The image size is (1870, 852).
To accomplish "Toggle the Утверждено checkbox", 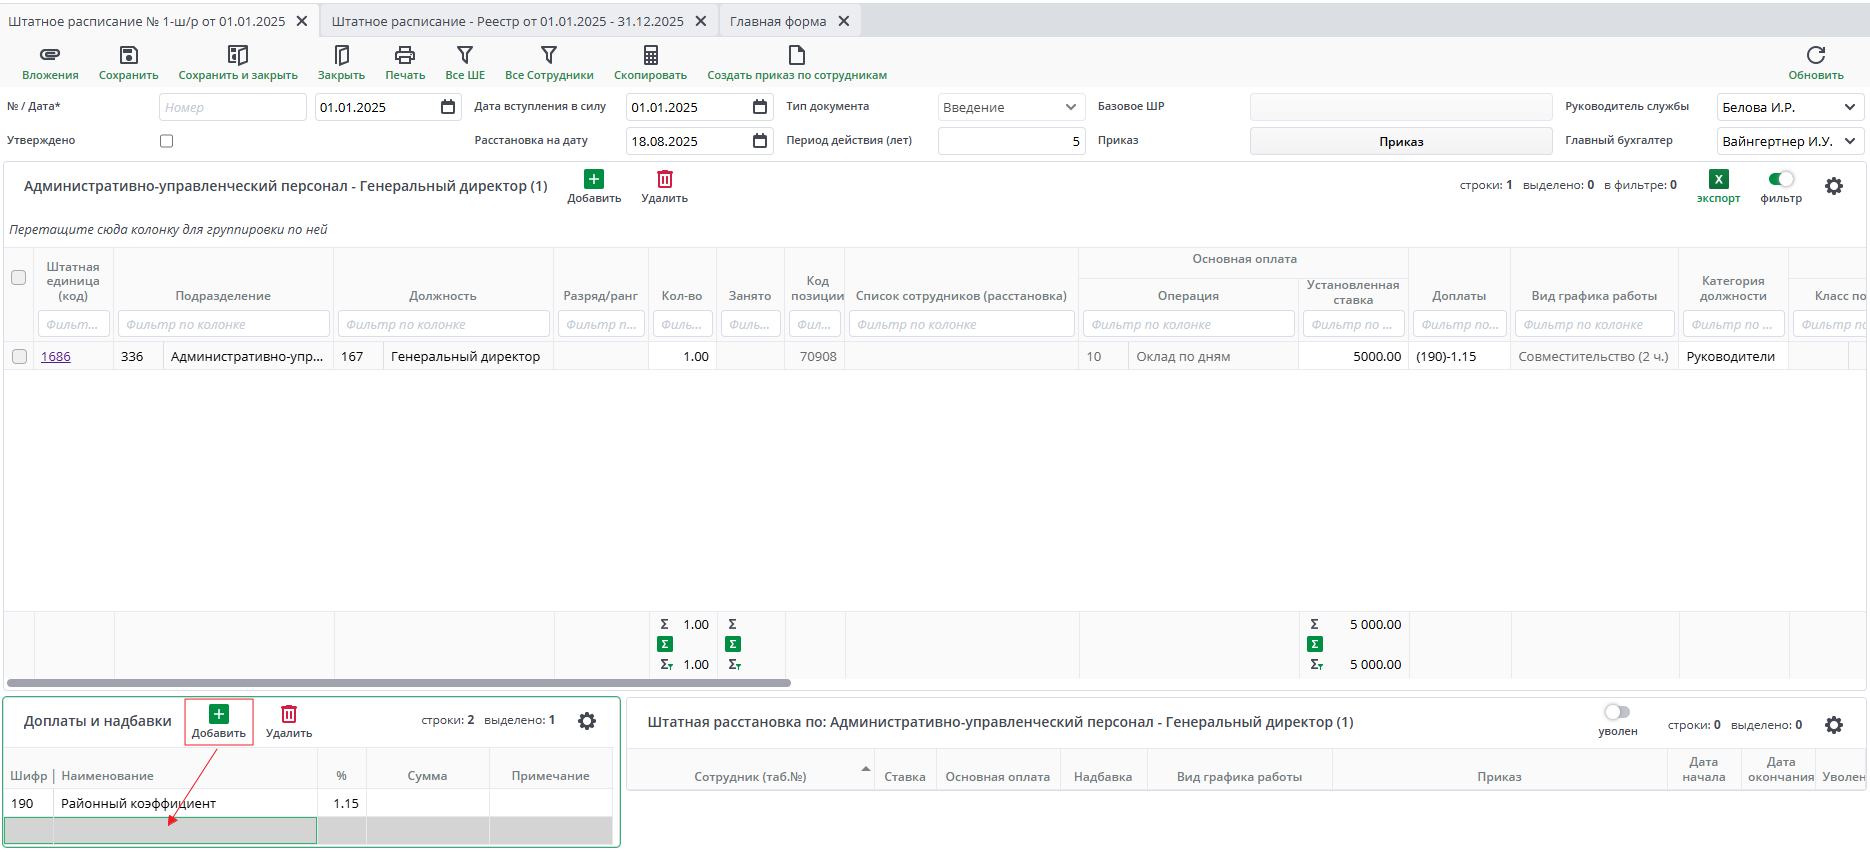I will coord(167,141).
